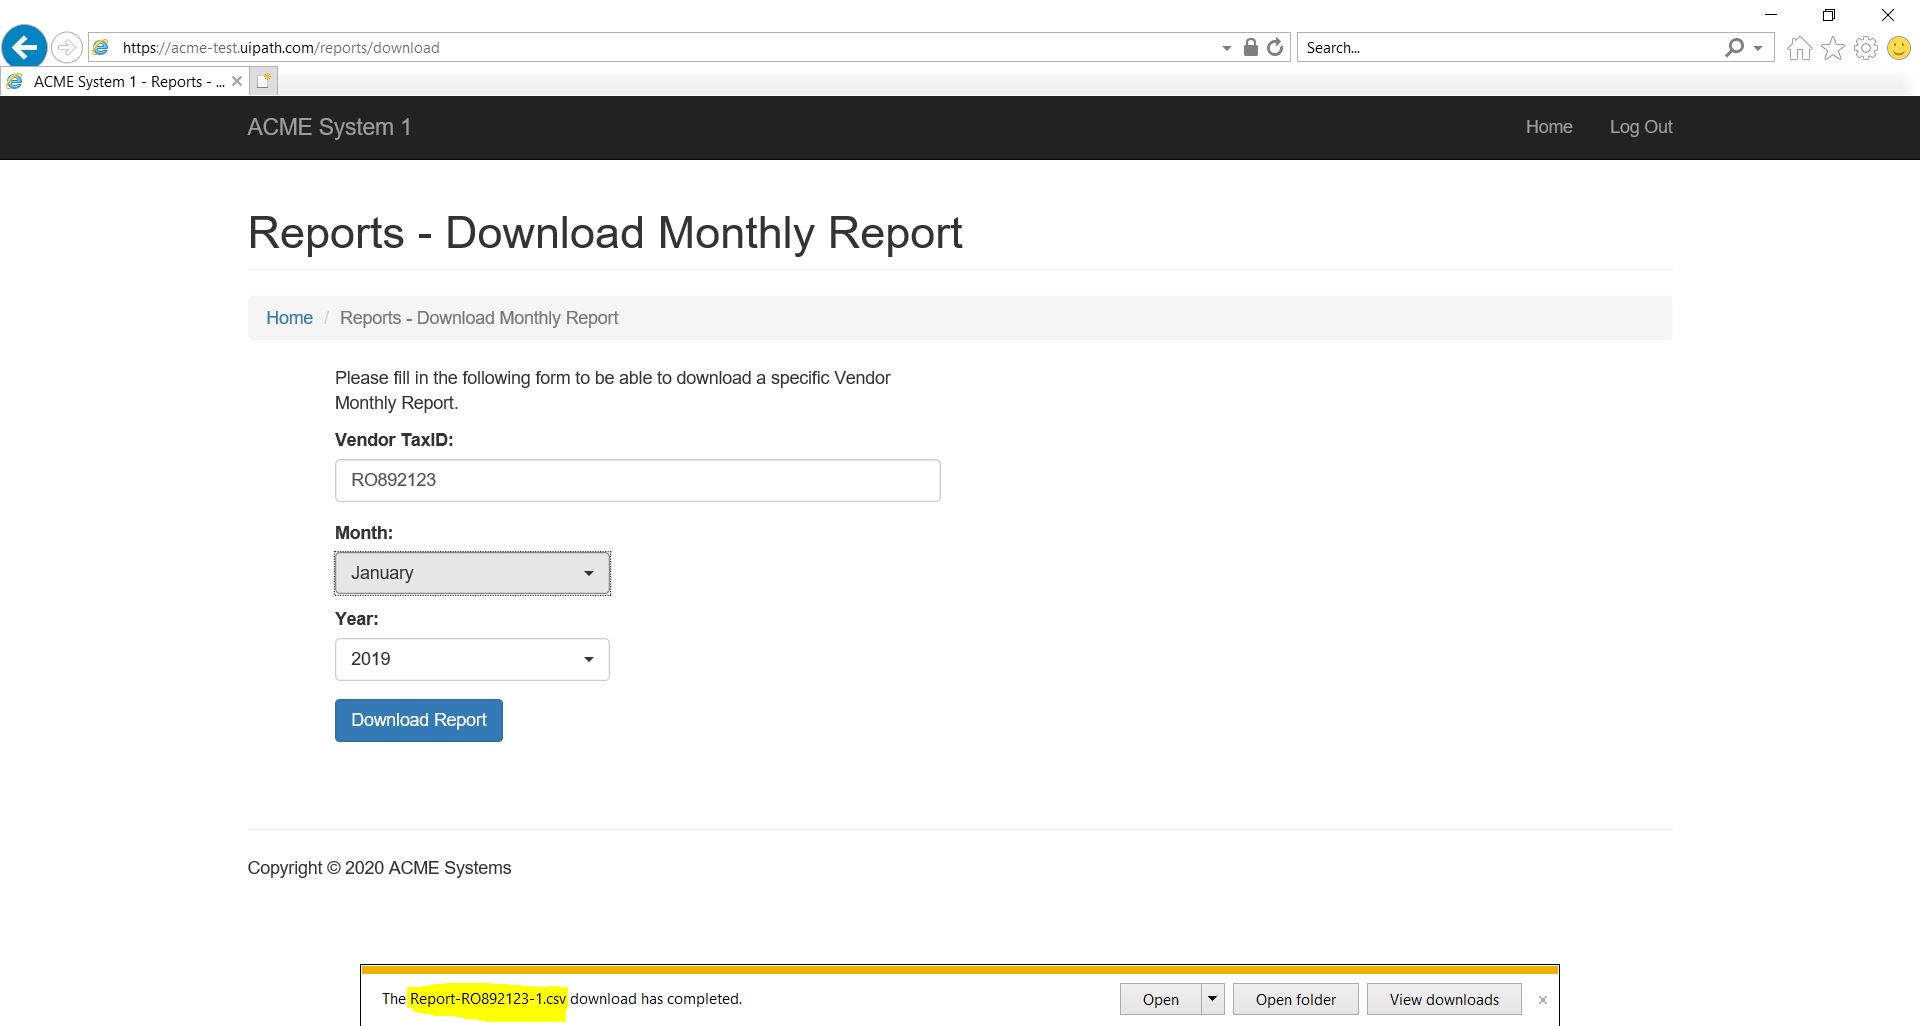
Task: Expand the Open button options arrow
Action: [x=1212, y=999]
